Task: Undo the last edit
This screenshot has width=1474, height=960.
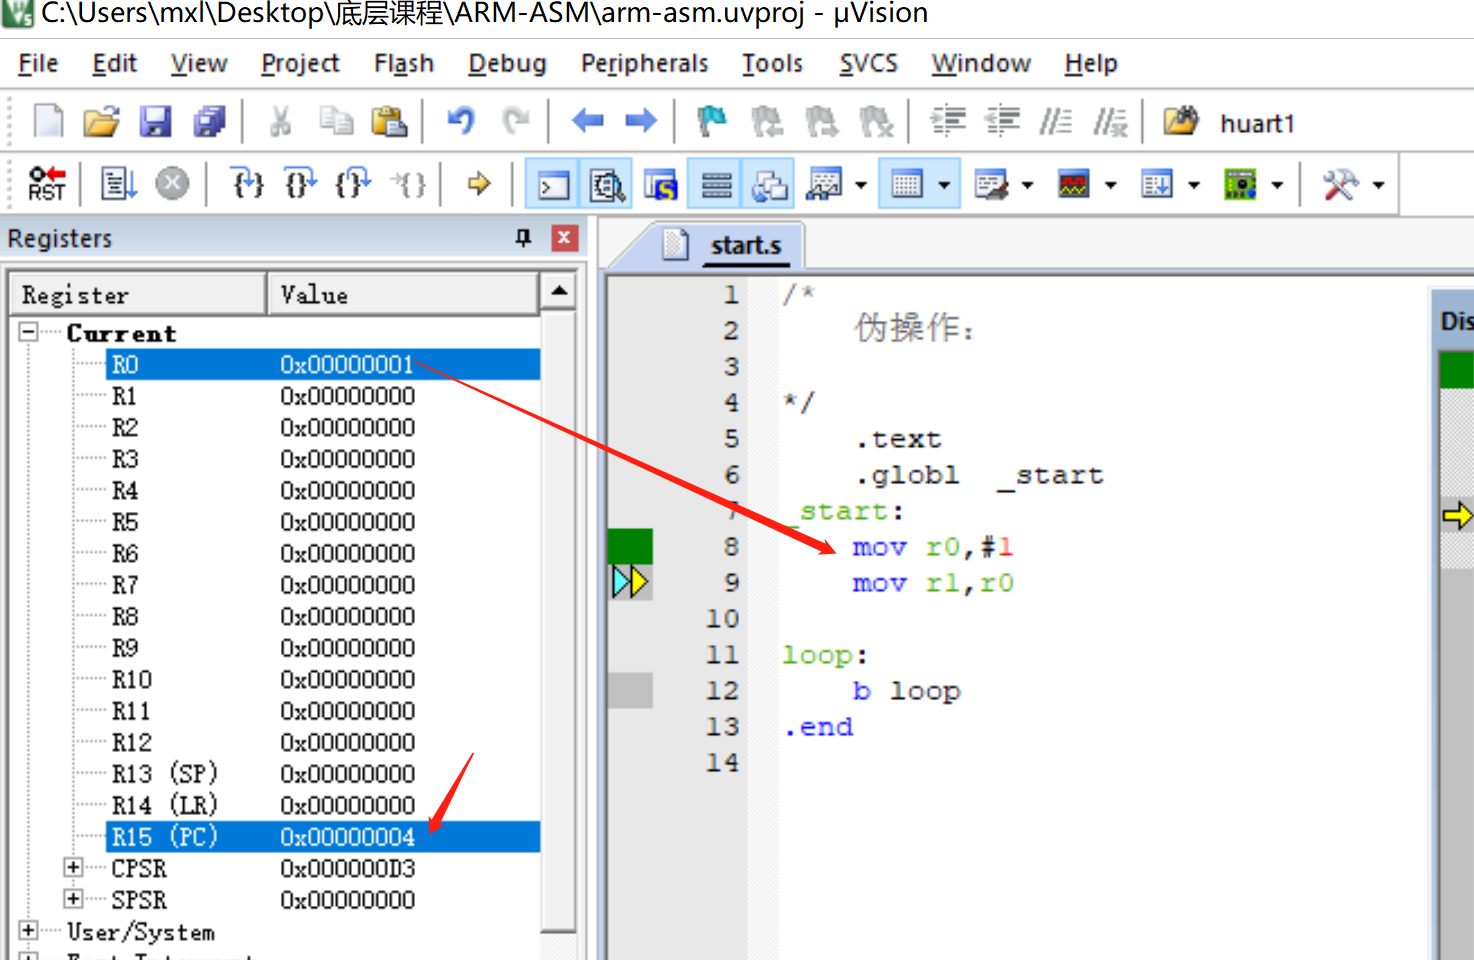Action: tap(461, 121)
